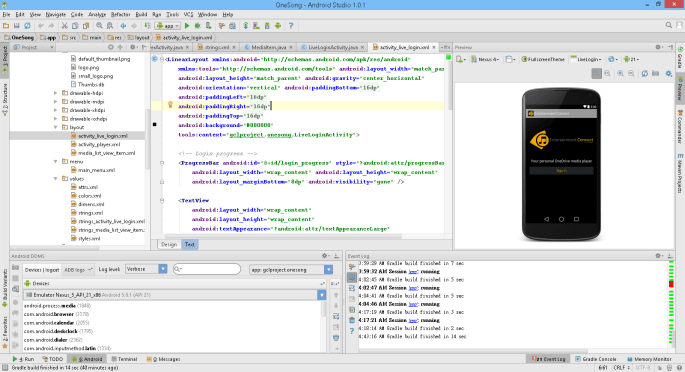Toggle the Favorites side panel

coord(5,333)
